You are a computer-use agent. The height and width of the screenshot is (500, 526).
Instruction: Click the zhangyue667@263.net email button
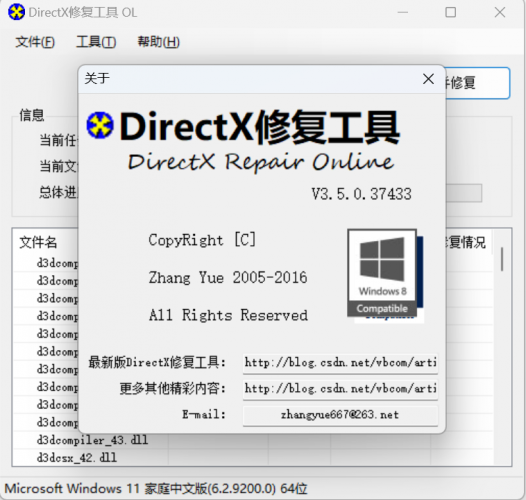point(340,415)
